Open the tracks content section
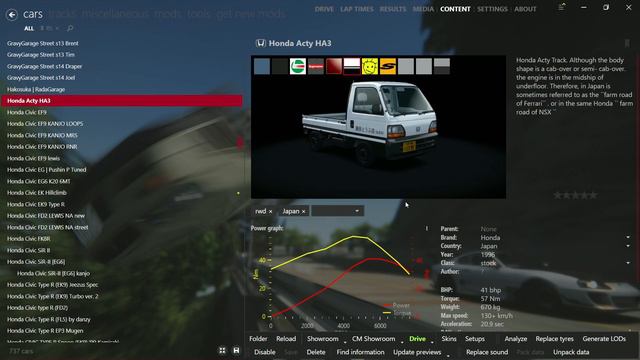The height and width of the screenshot is (360, 640). [x=63, y=14]
